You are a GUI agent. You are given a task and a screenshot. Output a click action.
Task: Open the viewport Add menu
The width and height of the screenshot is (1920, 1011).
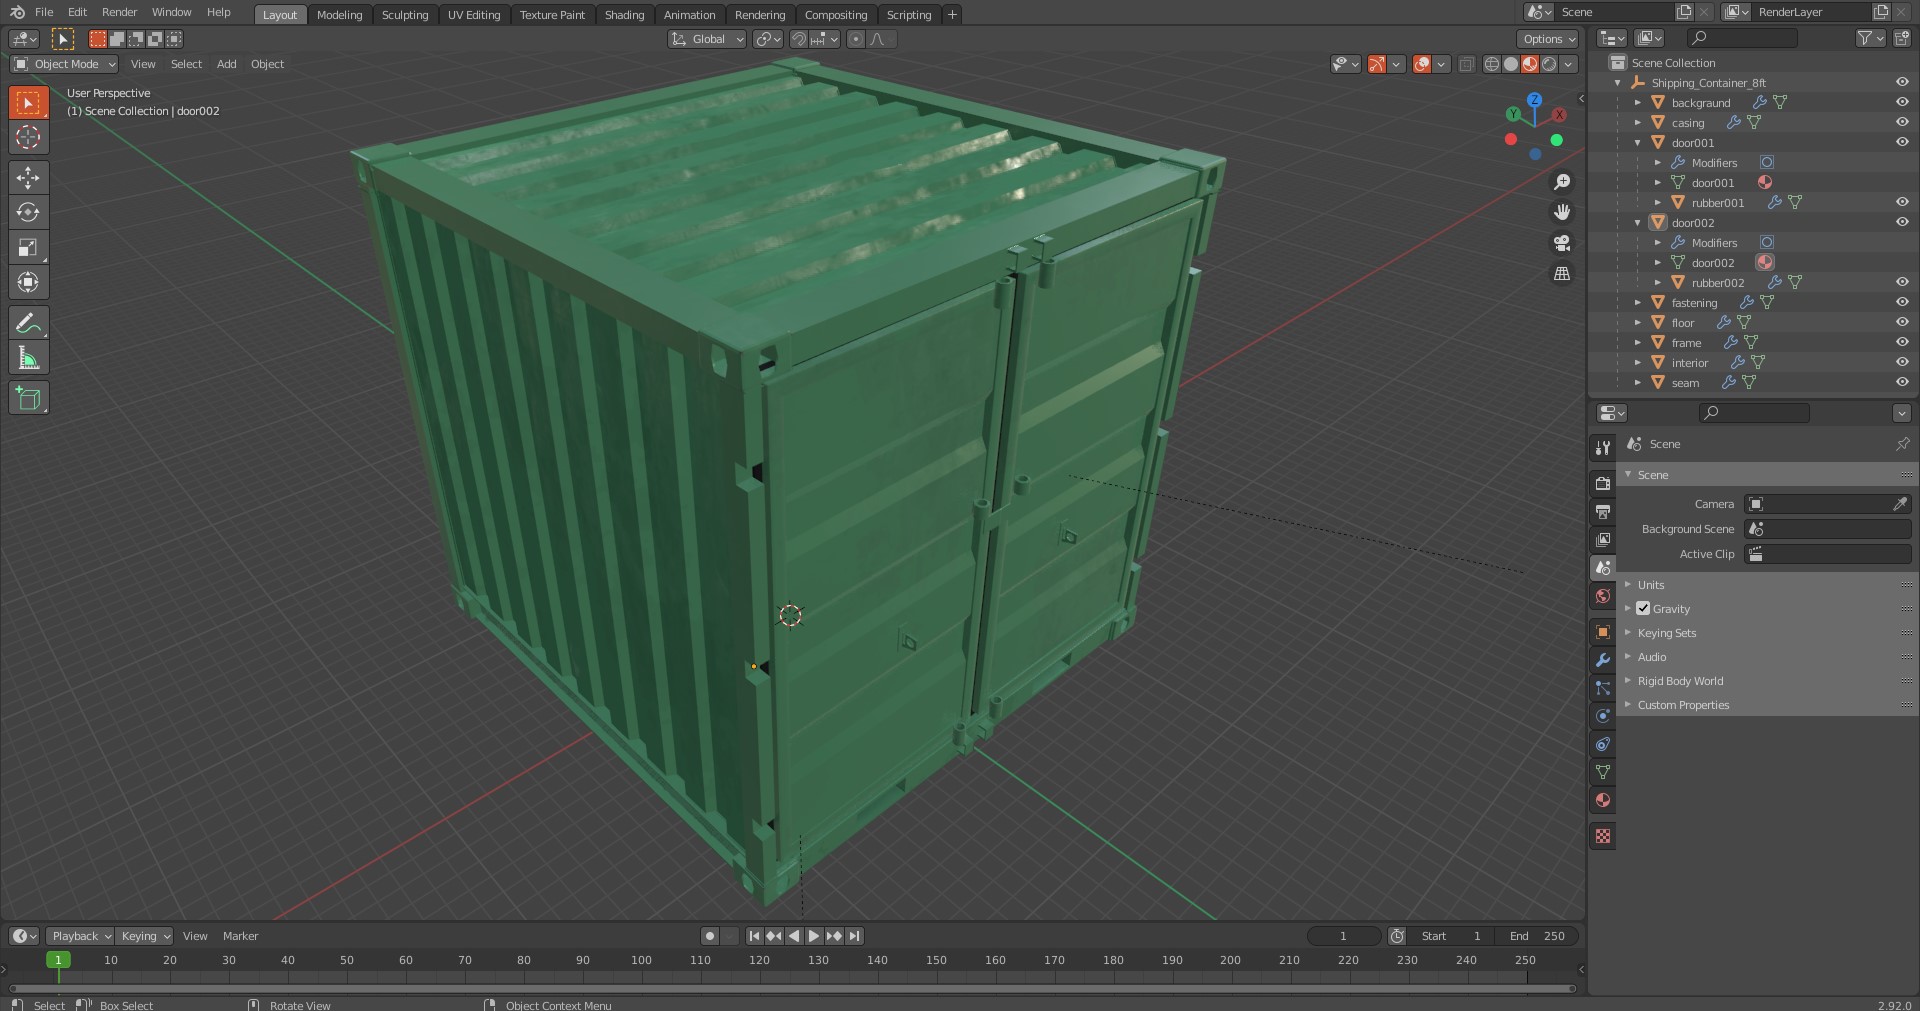(227, 64)
